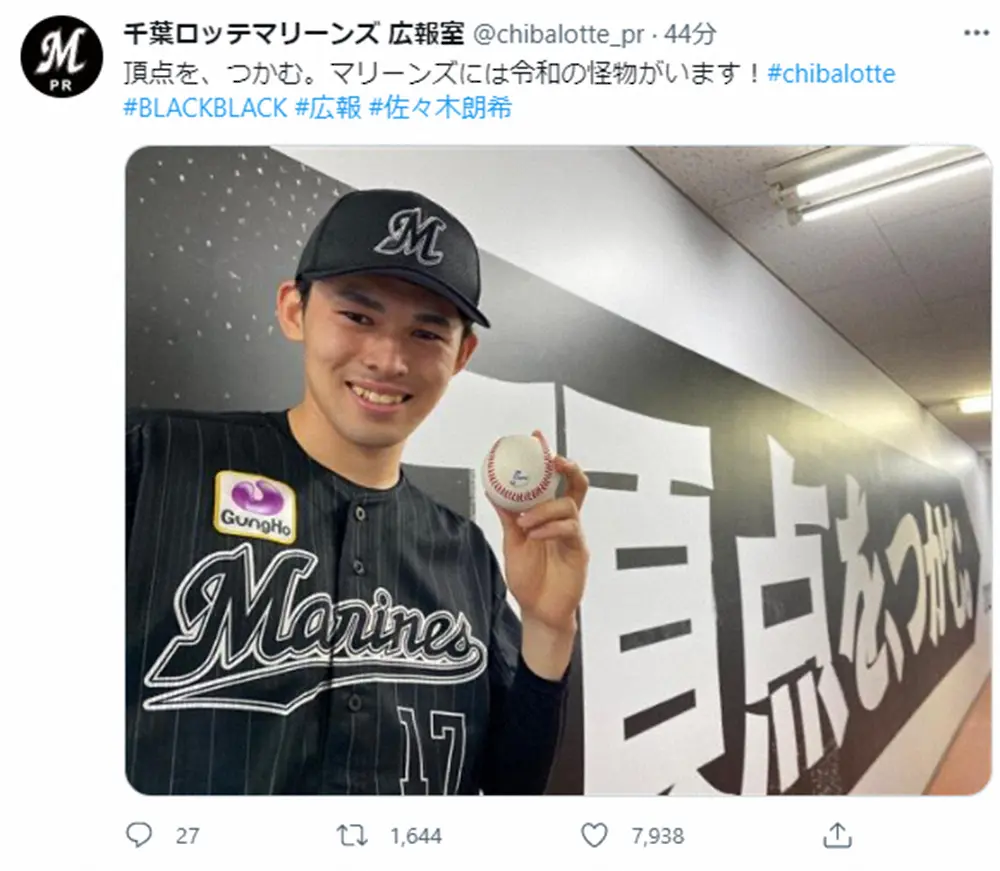
Task: View the 7,938 likes count
Action: click(x=658, y=836)
